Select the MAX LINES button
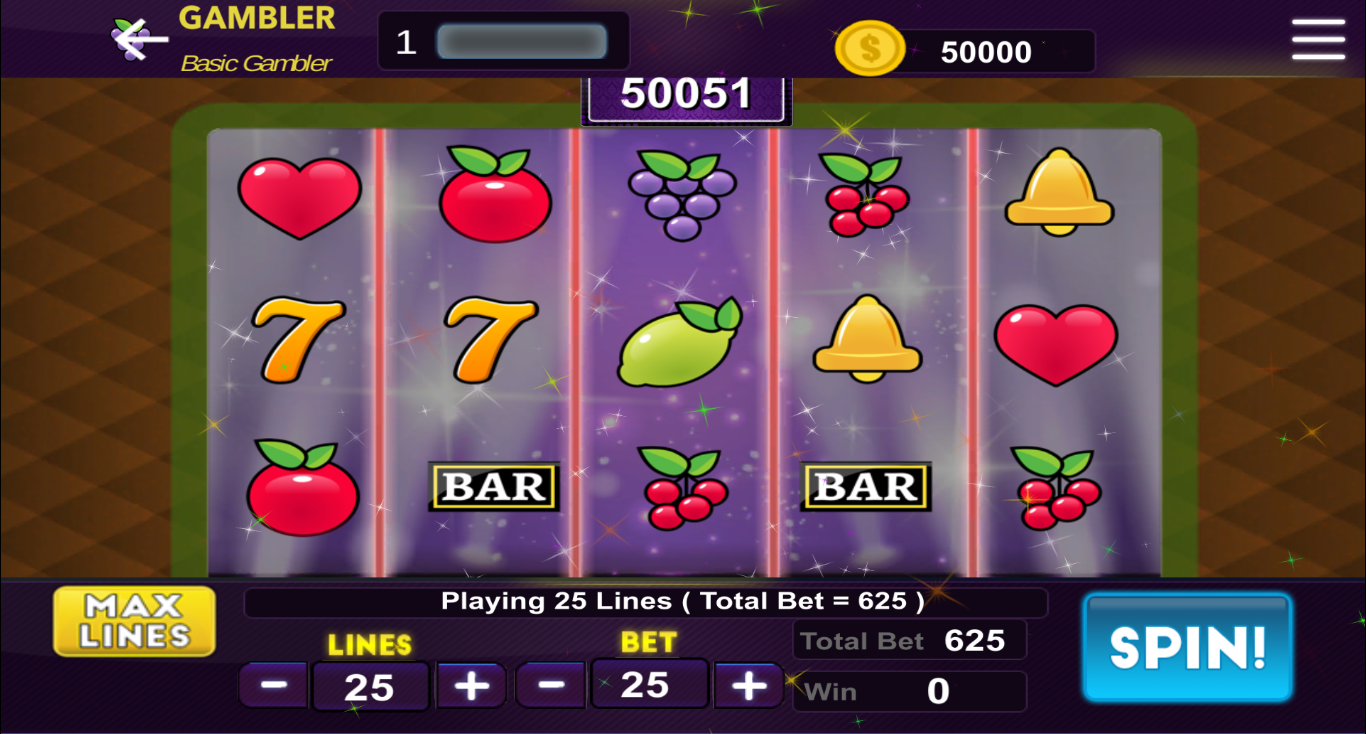Screen dimensions: 1366x734 point(135,621)
